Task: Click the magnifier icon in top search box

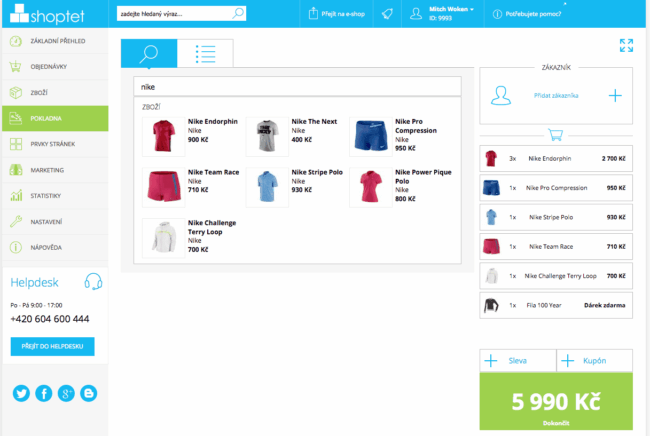Action: coord(238,13)
